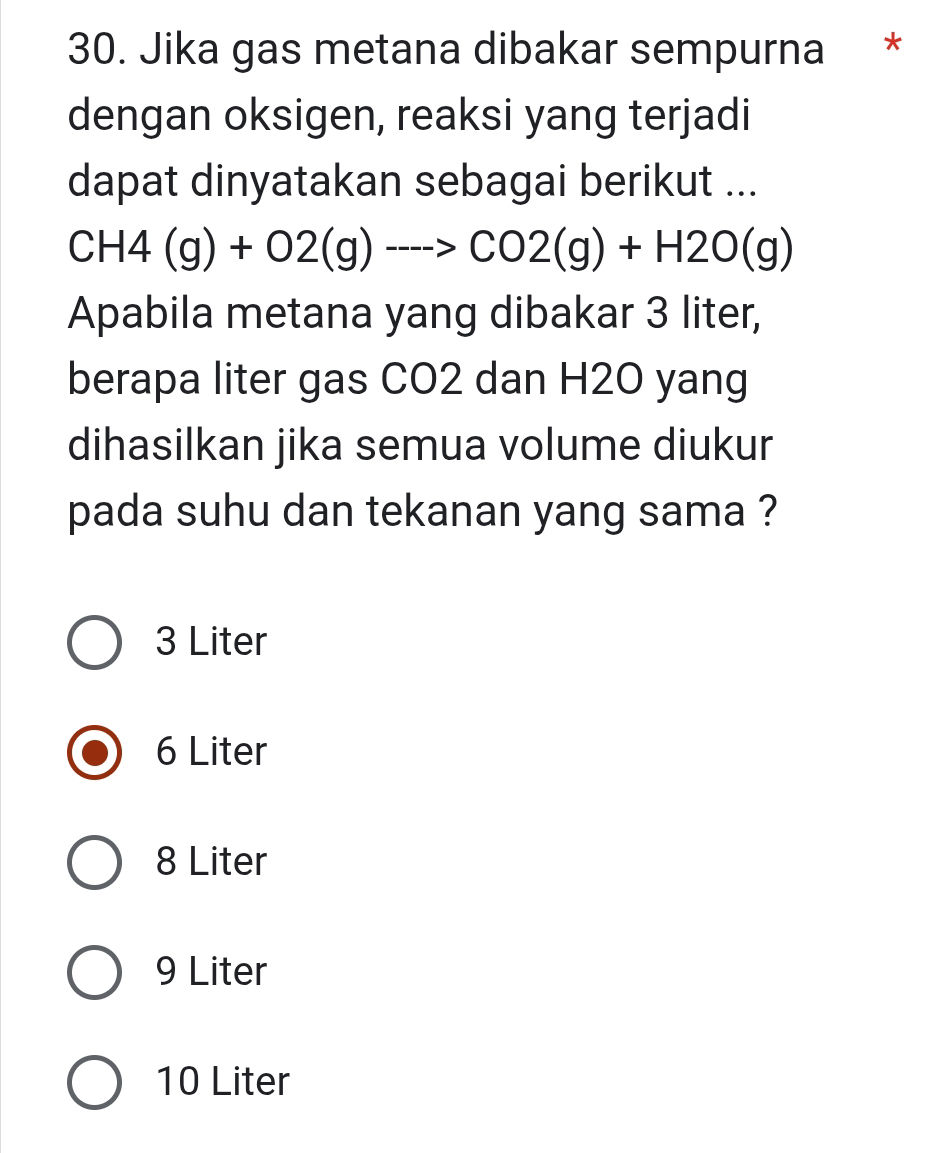Click the 3 Liter text label
The image size is (926, 1153).
pyautogui.click(x=210, y=642)
